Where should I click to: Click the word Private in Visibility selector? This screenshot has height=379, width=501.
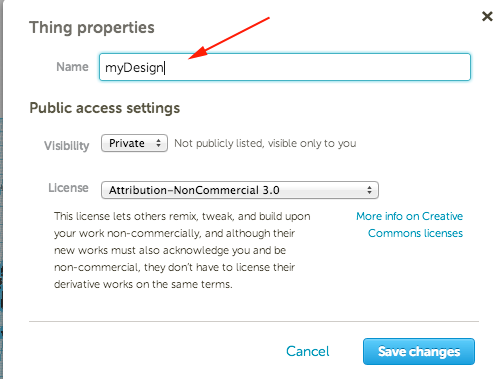point(127,143)
